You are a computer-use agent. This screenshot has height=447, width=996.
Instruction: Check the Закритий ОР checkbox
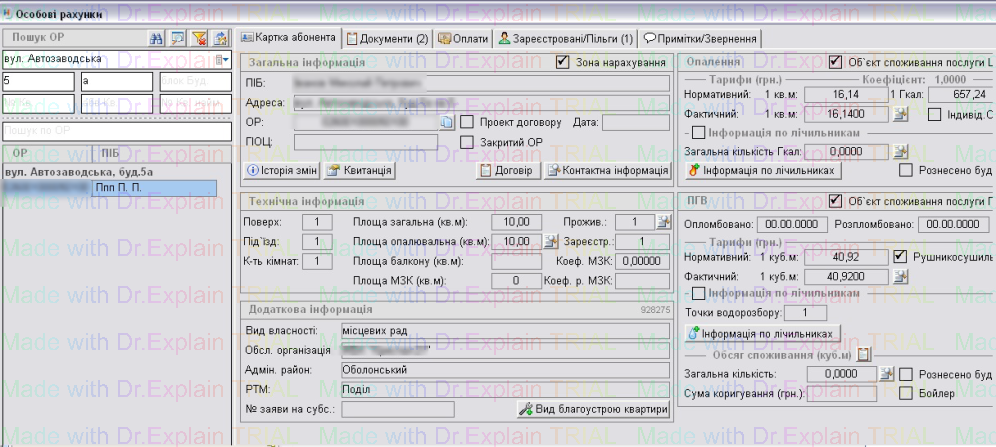(x=467, y=142)
